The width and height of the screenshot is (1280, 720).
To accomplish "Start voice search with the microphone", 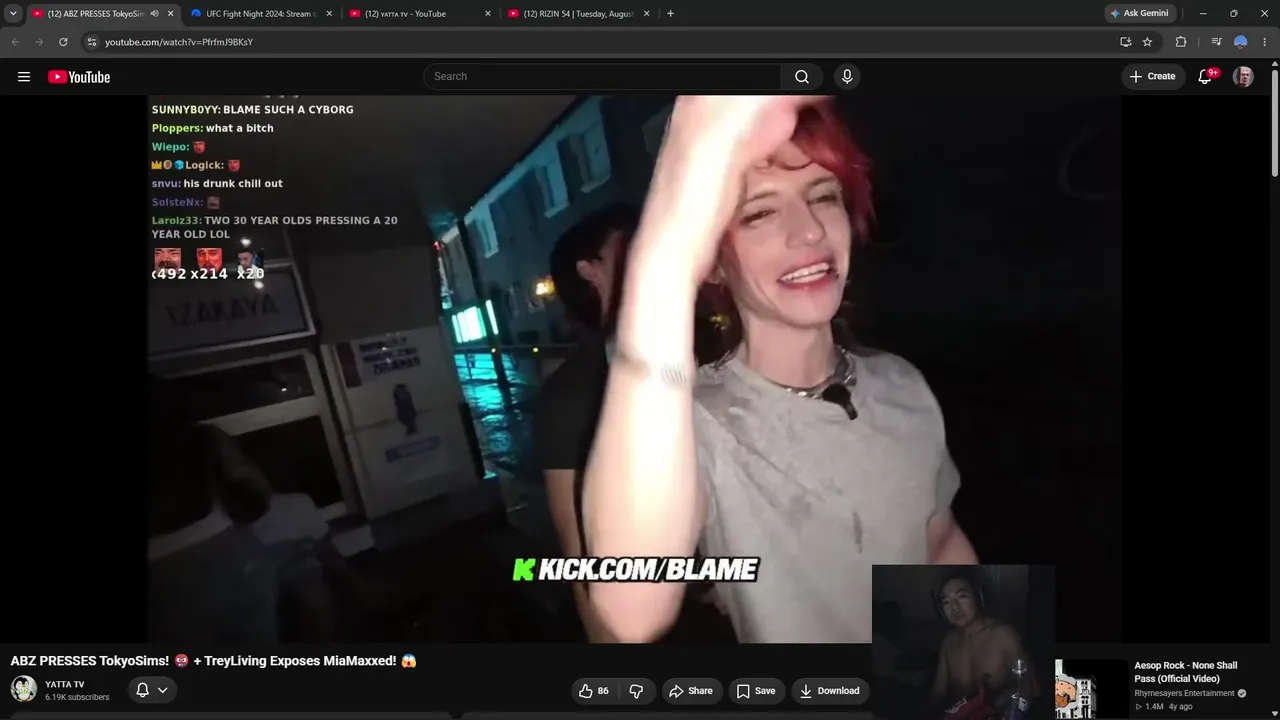I will click(847, 77).
